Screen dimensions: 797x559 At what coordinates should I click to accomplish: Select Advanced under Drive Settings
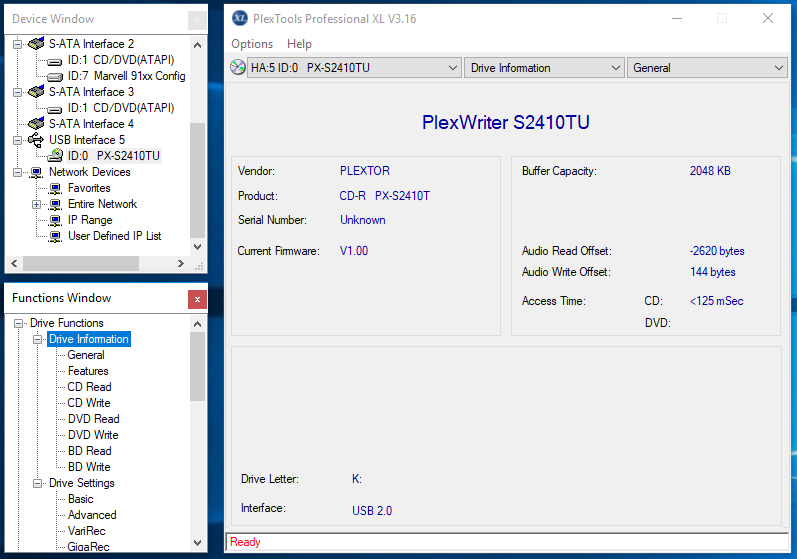92,515
